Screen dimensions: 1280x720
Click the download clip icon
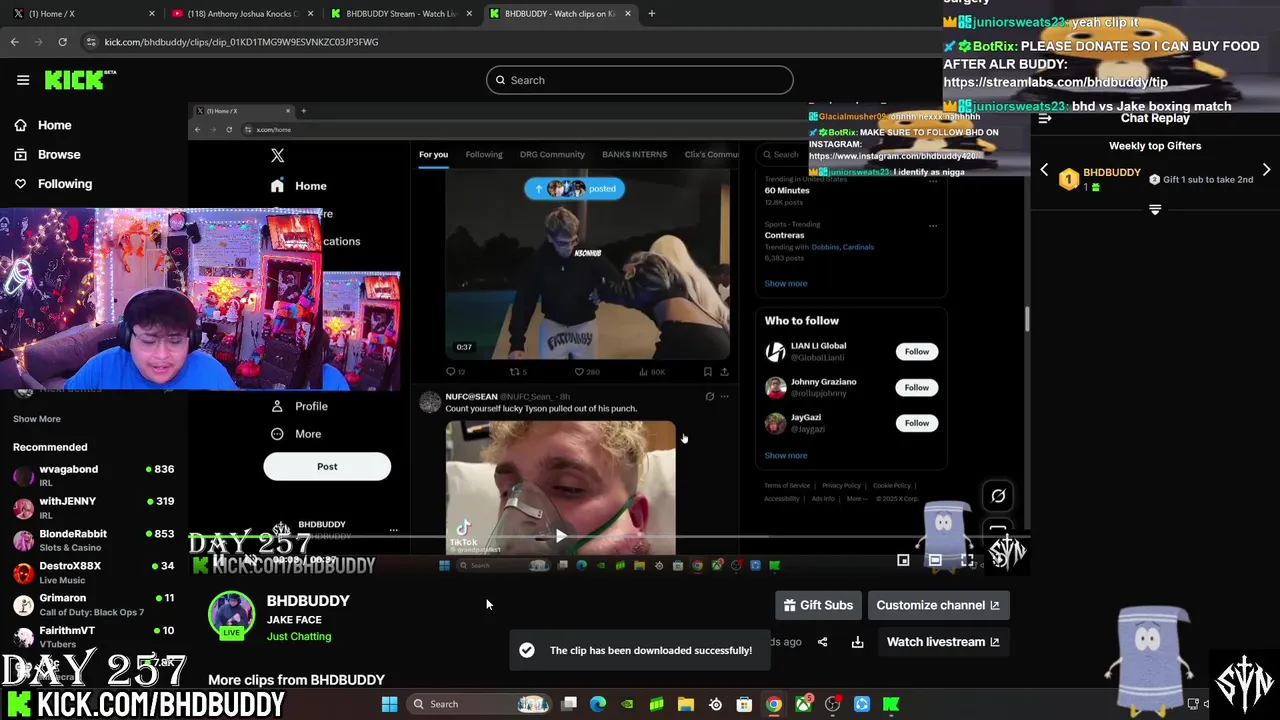click(857, 642)
